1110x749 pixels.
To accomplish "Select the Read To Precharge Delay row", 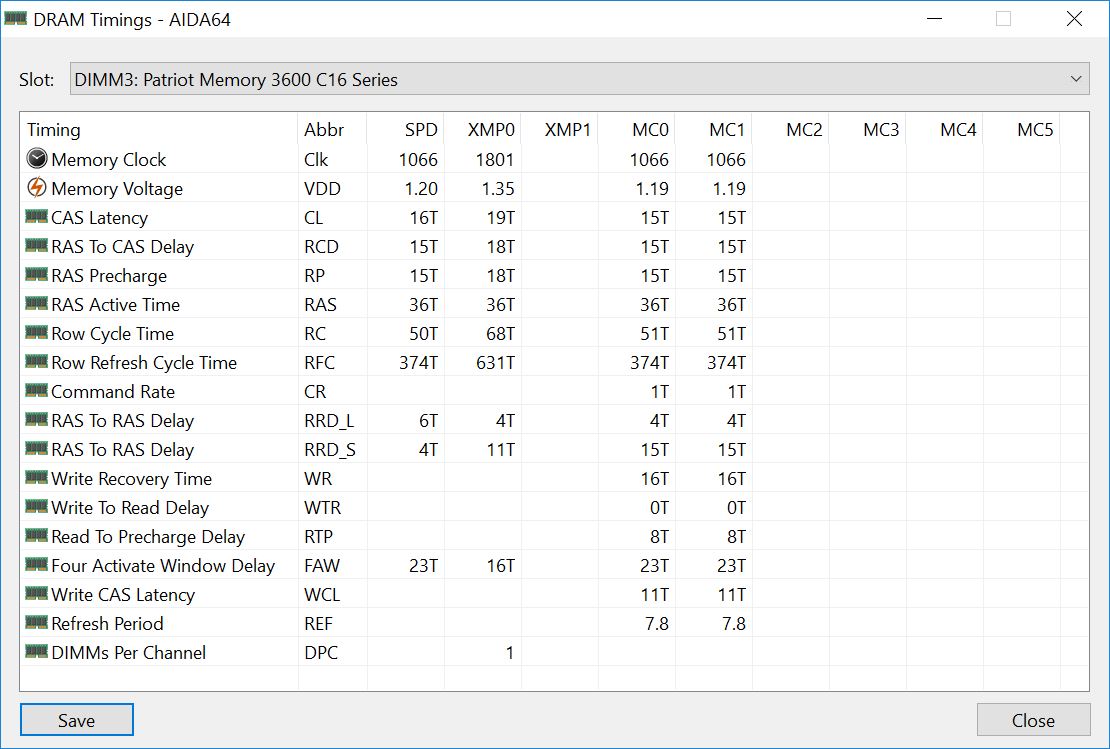I will (x=148, y=537).
